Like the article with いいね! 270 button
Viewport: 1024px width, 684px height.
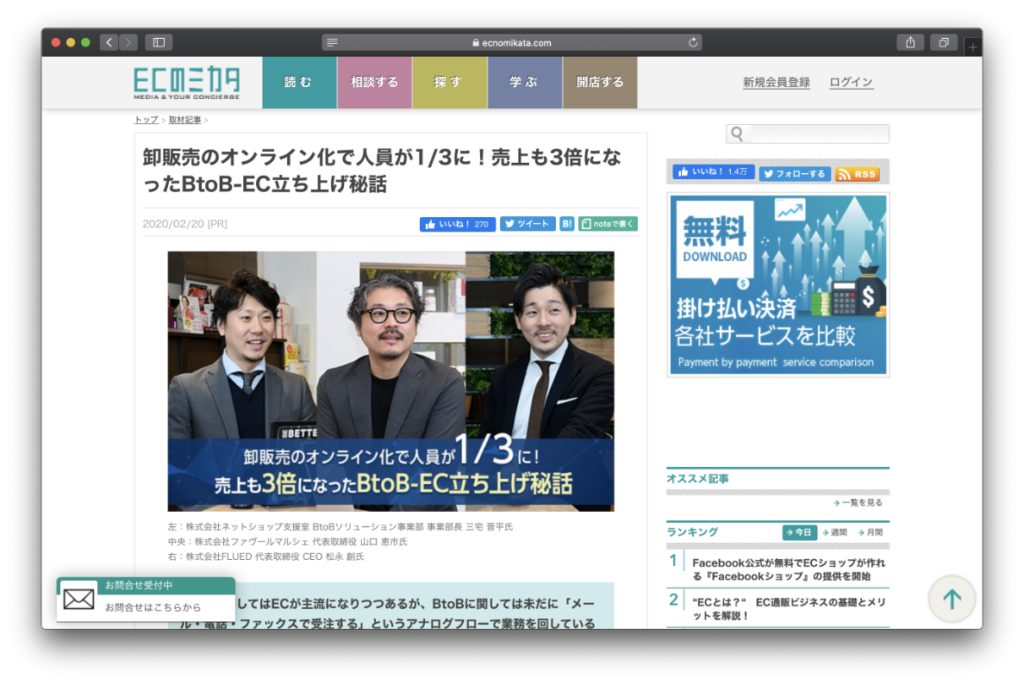458,224
